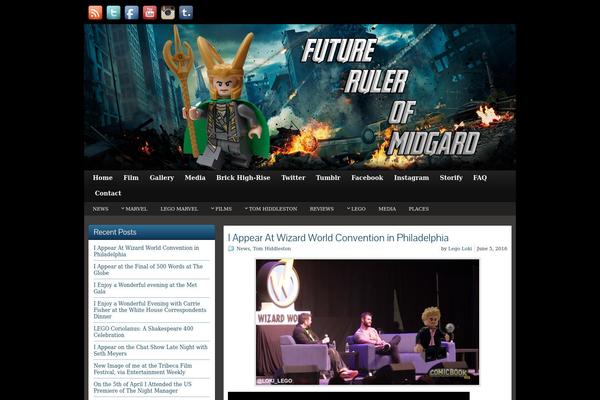Select the PLACES category

pos(419,209)
